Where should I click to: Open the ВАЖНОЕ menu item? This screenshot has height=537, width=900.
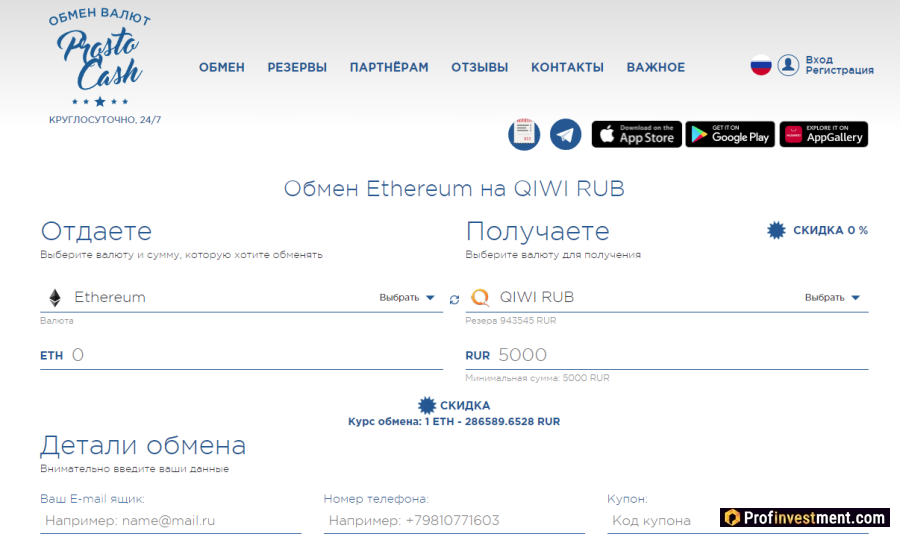[655, 68]
